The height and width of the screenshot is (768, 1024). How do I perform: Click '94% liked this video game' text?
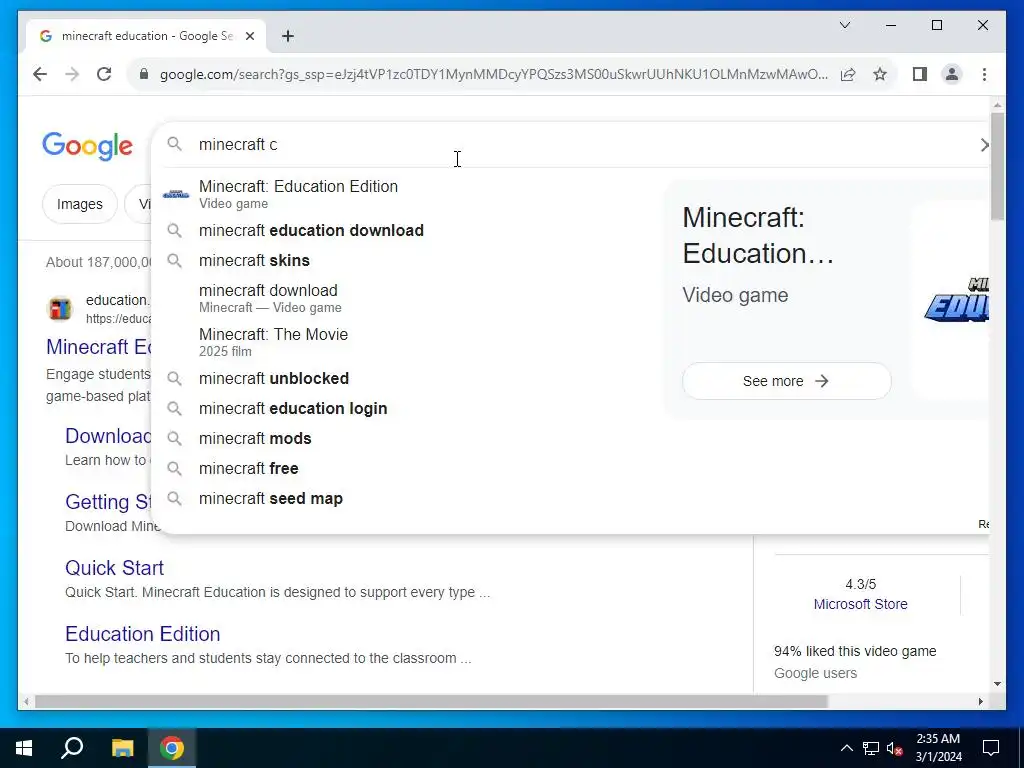[855, 651]
